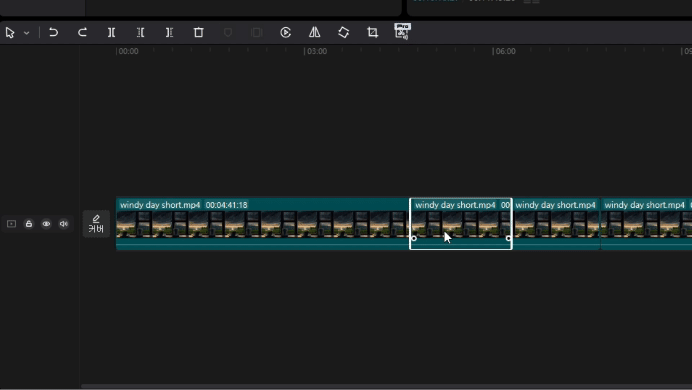Click the 00:00 mark on the time ruler
The width and height of the screenshot is (692, 390).
coord(128,51)
